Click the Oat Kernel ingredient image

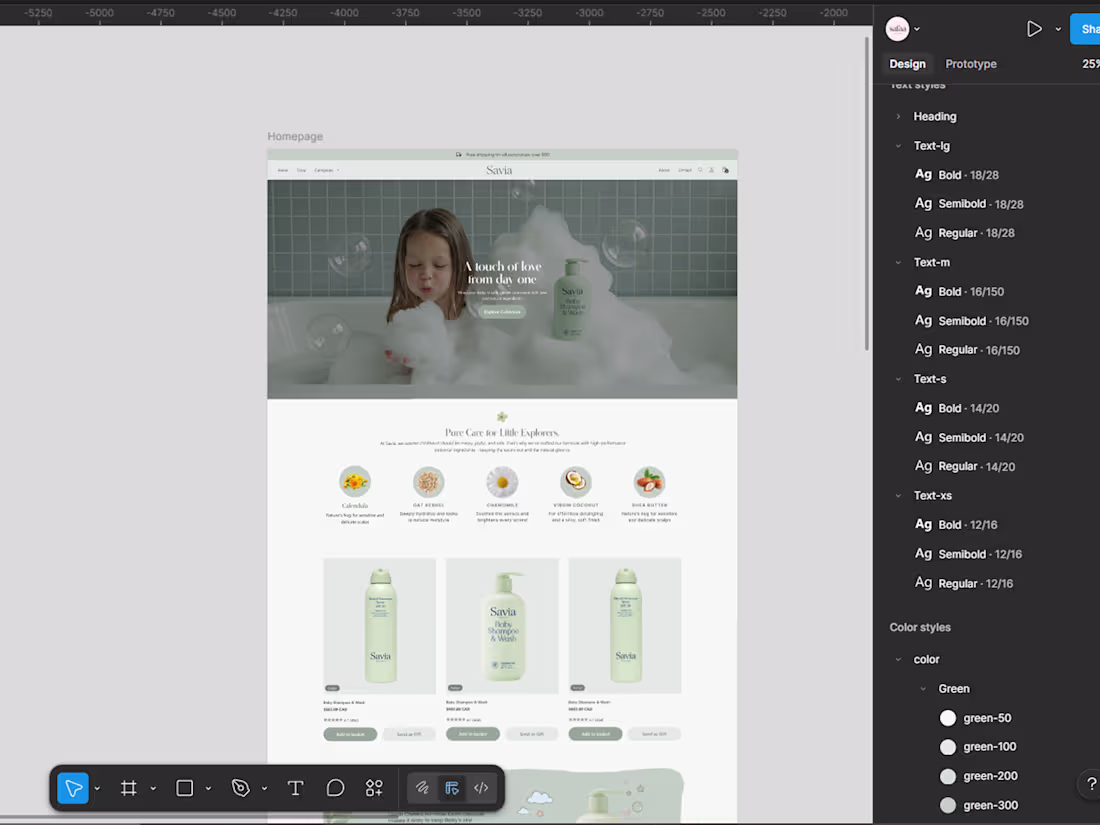point(429,481)
